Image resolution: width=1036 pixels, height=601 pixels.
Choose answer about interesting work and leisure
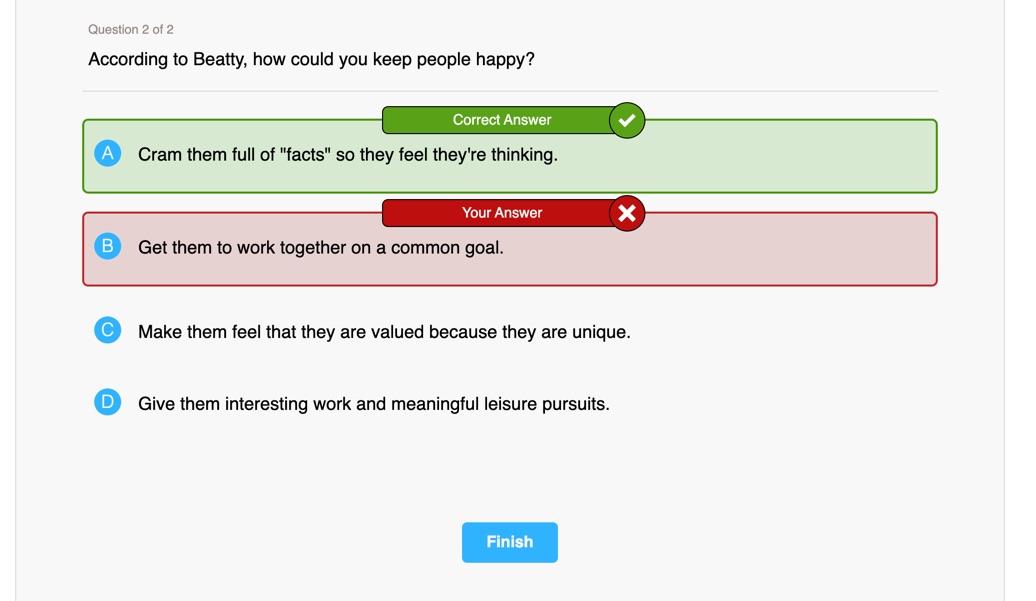(x=373, y=404)
